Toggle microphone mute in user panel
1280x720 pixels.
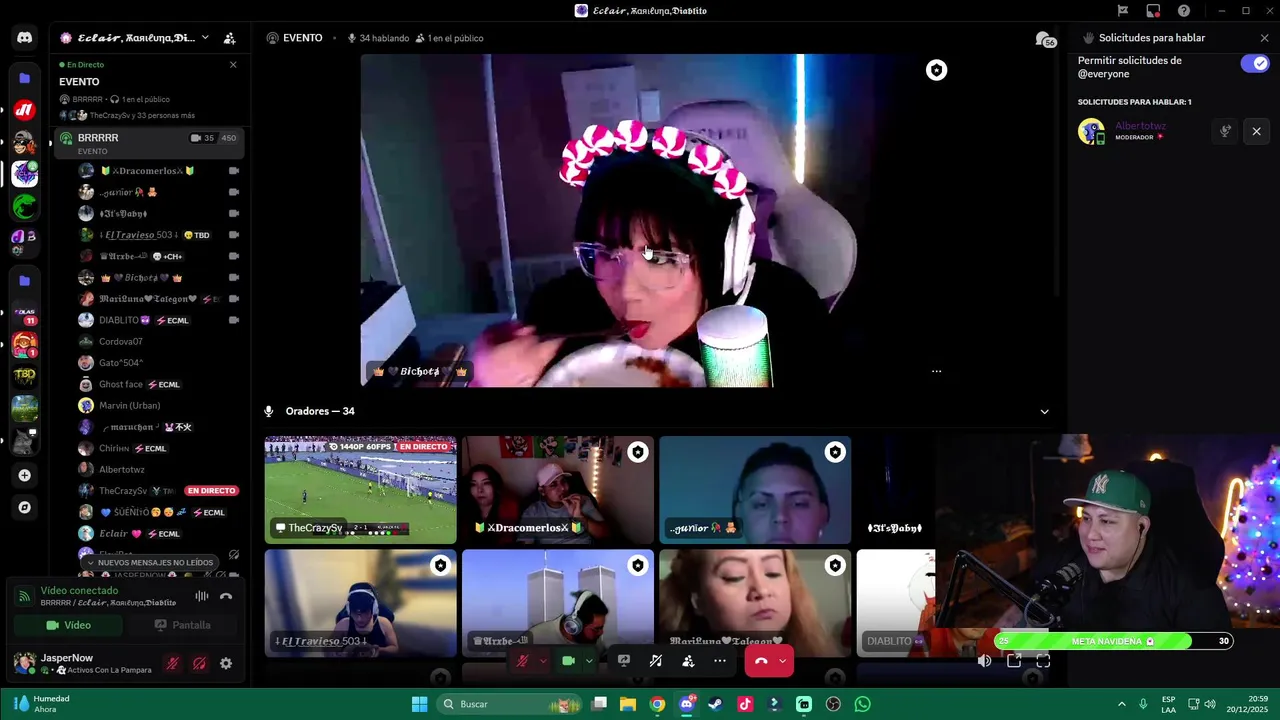[x=173, y=663]
